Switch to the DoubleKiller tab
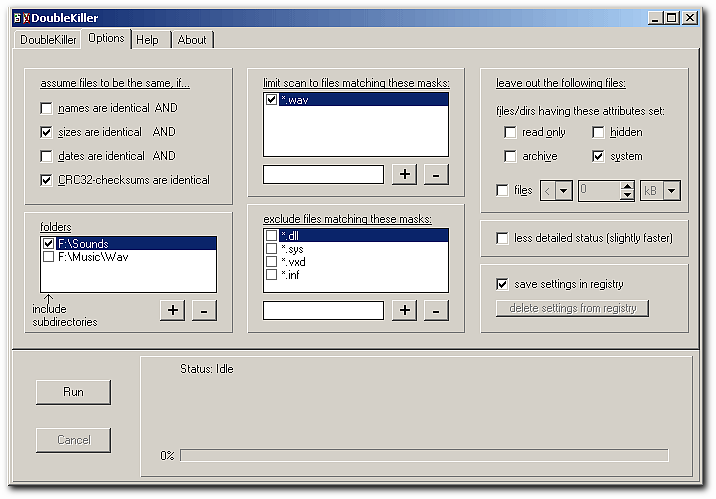The image size is (716, 499). tap(48, 40)
